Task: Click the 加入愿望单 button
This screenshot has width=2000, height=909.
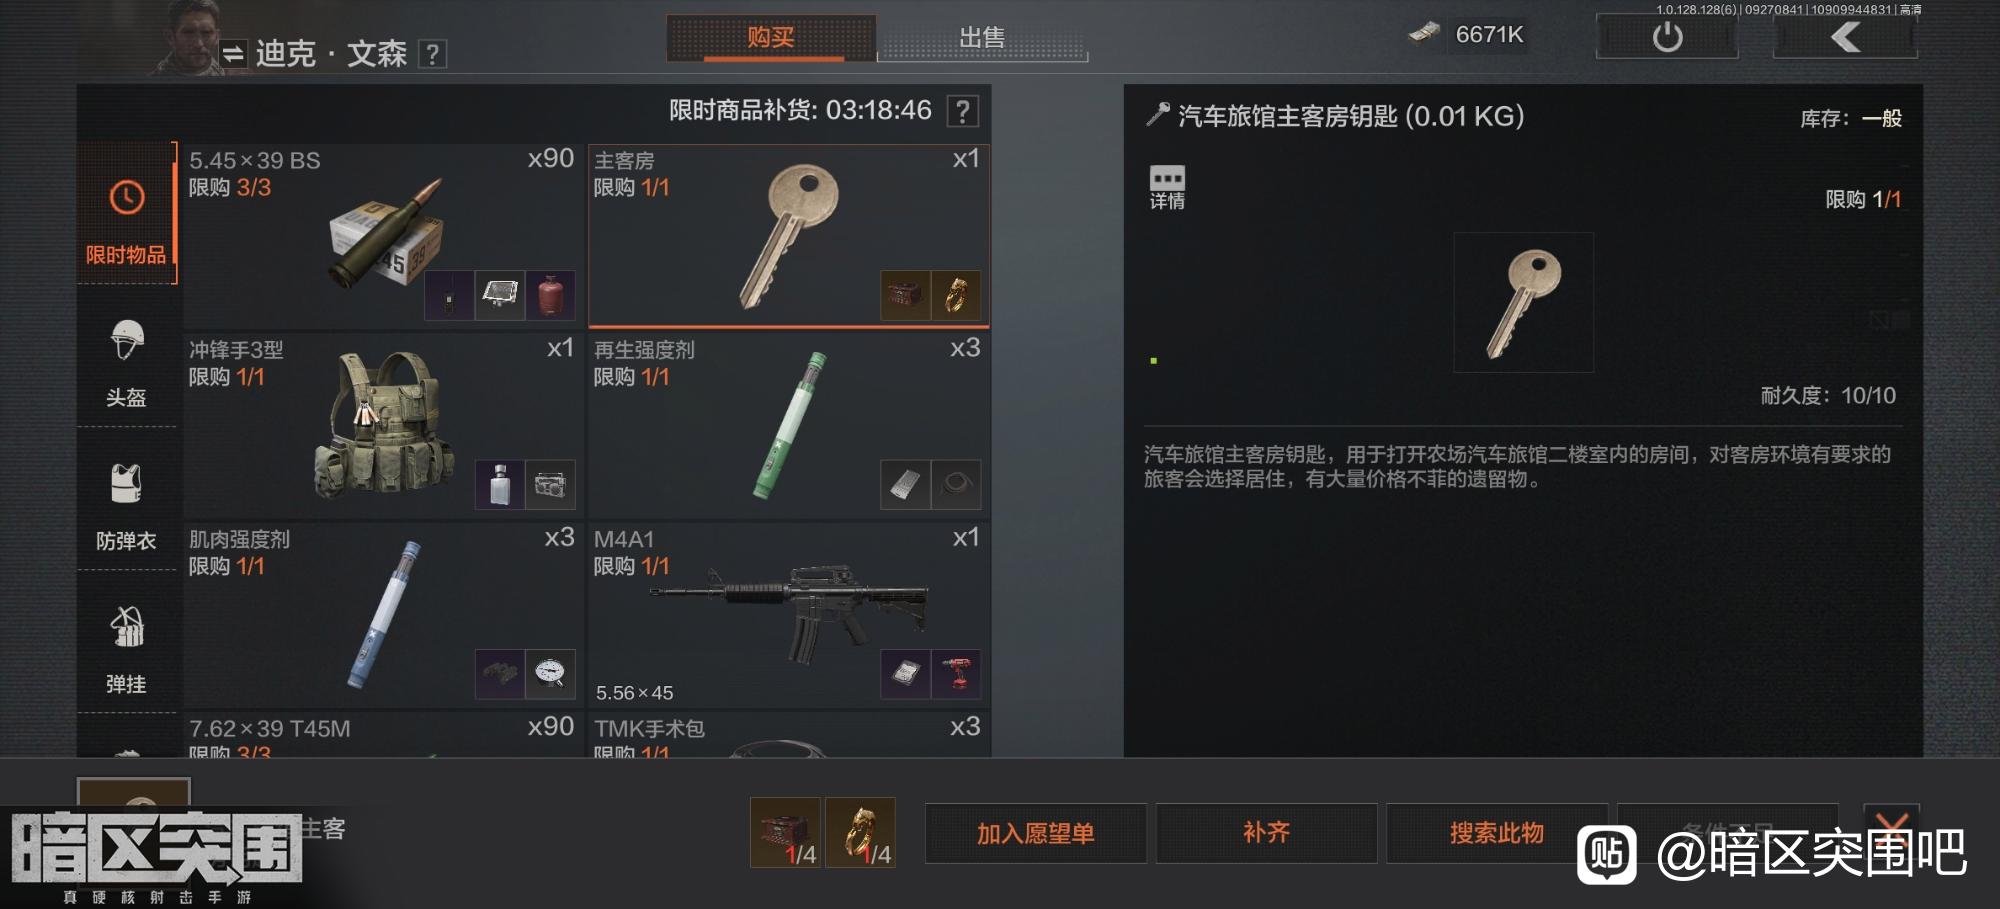Action: point(1035,833)
